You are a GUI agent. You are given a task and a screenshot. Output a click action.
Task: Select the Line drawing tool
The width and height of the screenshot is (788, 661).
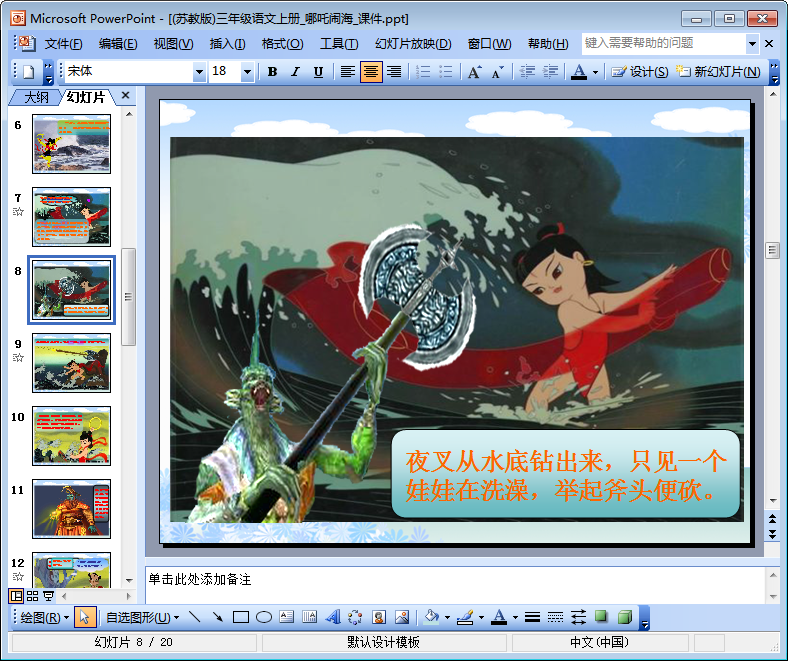click(x=194, y=617)
